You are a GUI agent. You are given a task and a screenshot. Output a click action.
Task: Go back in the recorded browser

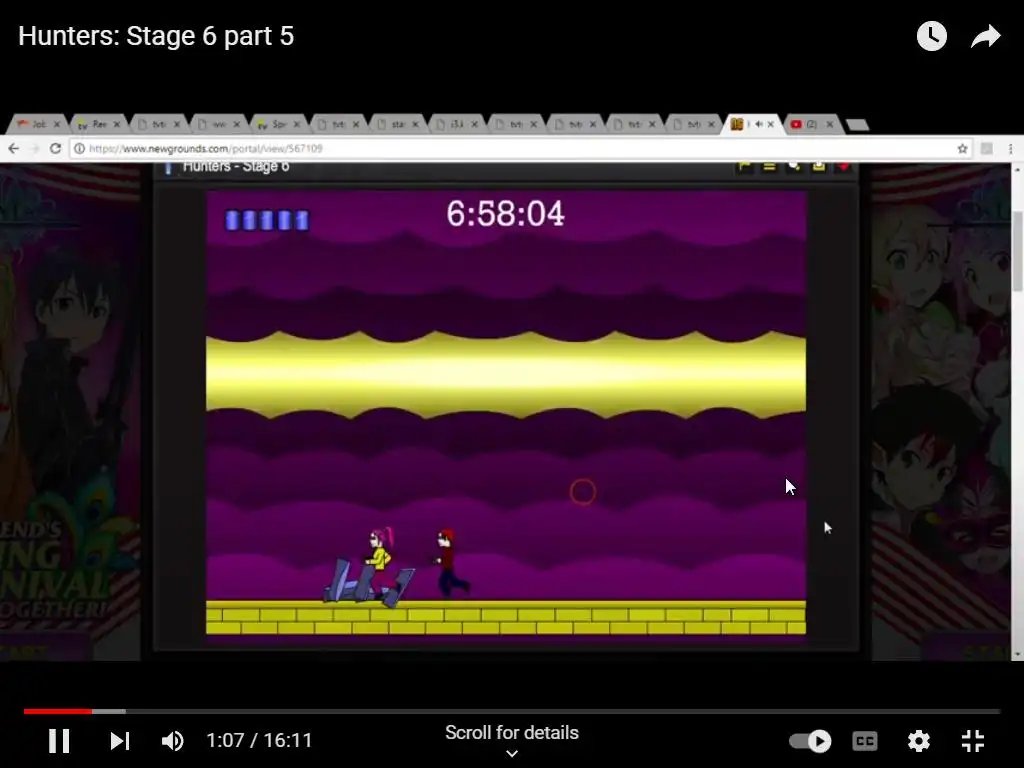13,148
